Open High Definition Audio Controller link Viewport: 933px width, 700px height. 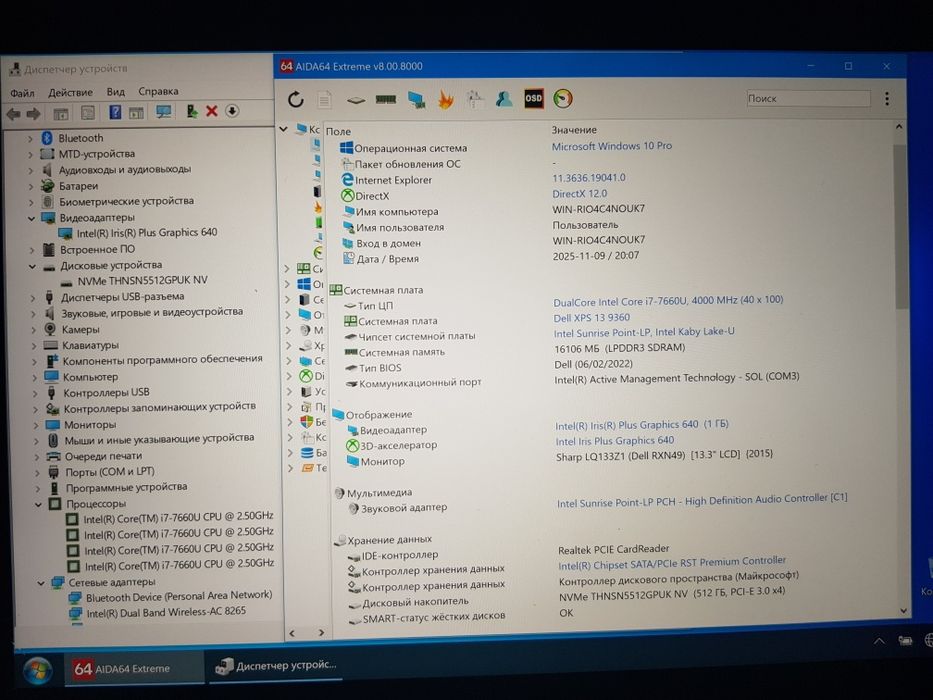(702, 501)
